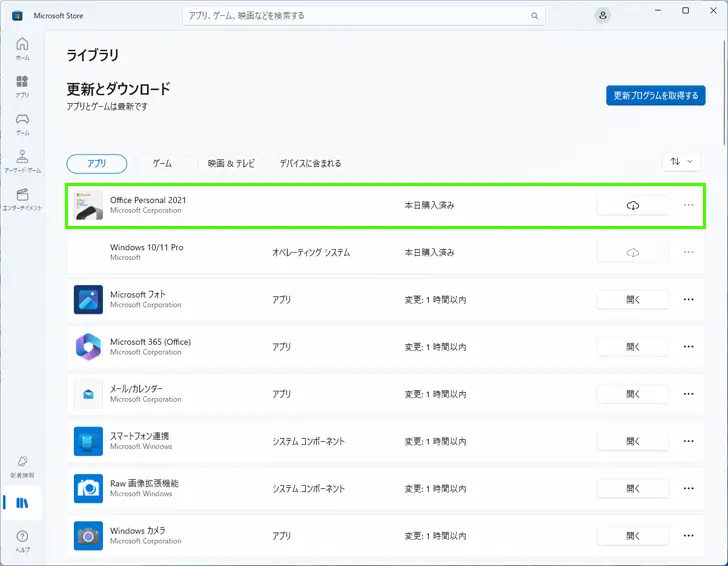Open Microsoft 365 (Office) with 開く button
728x566 pixels.
click(632, 347)
